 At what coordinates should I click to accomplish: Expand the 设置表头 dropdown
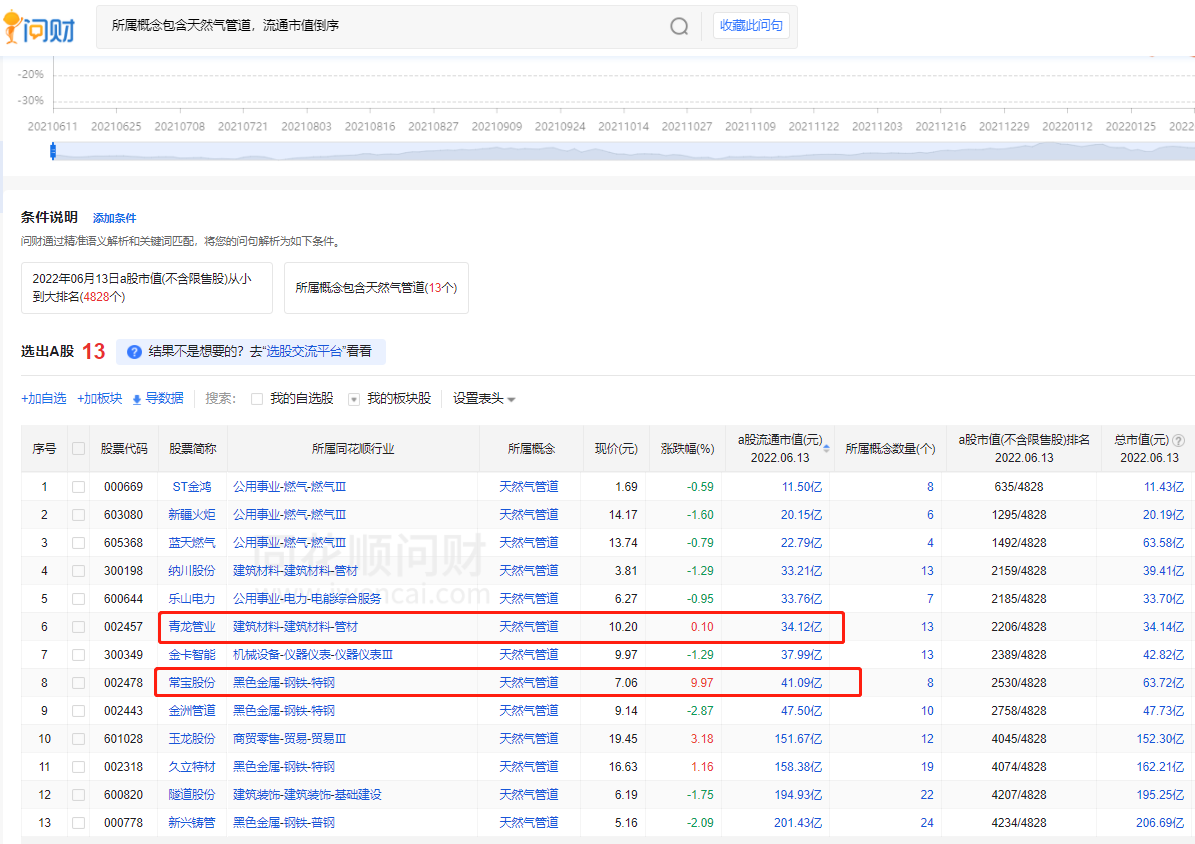pyautogui.click(x=484, y=399)
